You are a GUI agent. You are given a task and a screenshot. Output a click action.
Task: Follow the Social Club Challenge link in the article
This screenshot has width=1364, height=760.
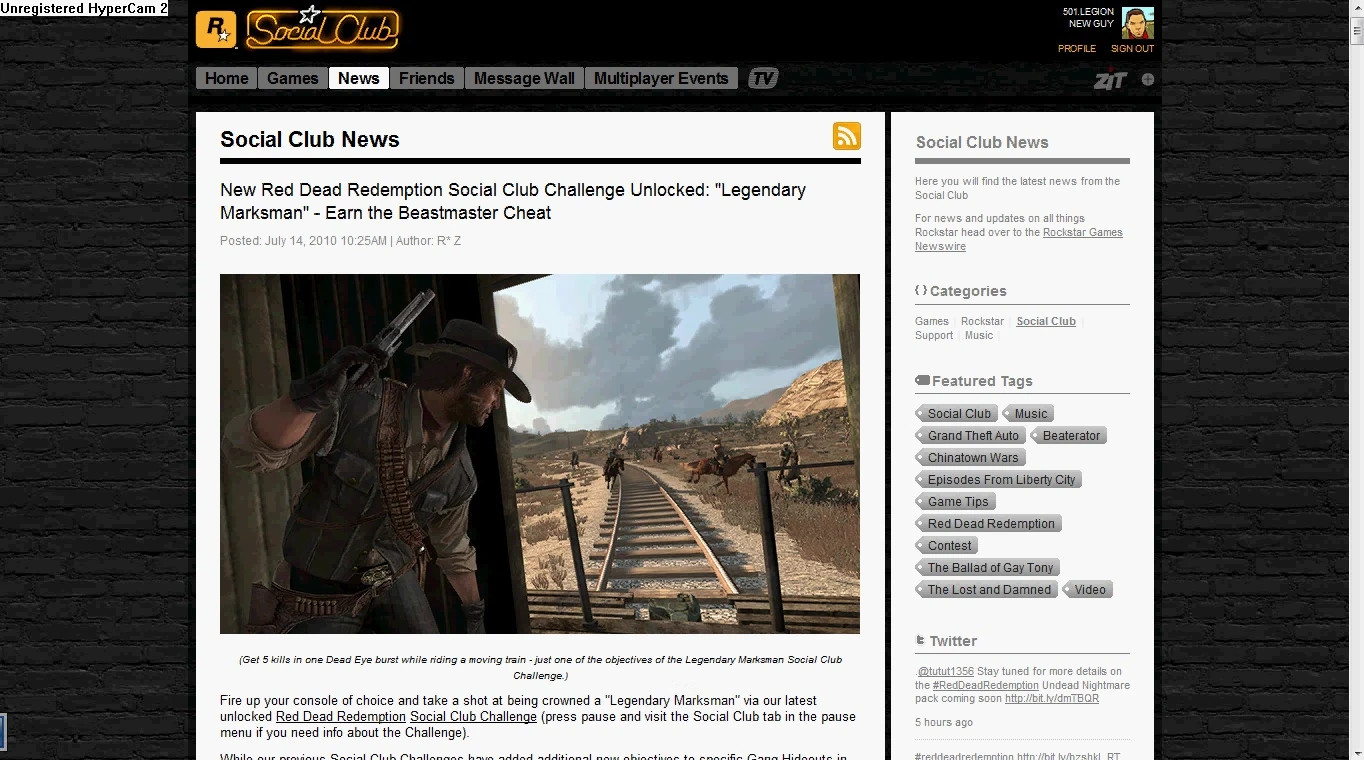[x=473, y=717]
